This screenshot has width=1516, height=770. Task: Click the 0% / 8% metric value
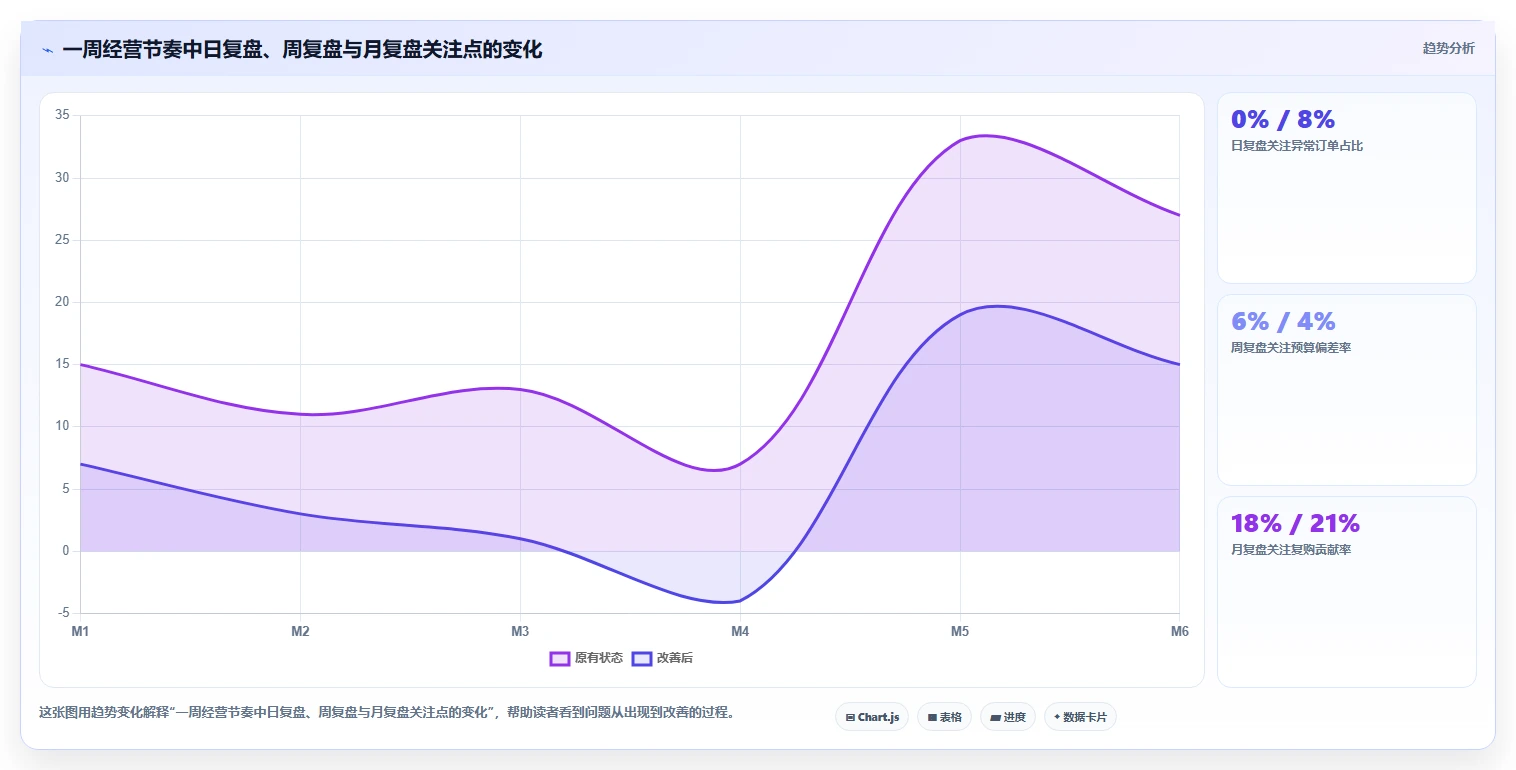point(1283,119)
